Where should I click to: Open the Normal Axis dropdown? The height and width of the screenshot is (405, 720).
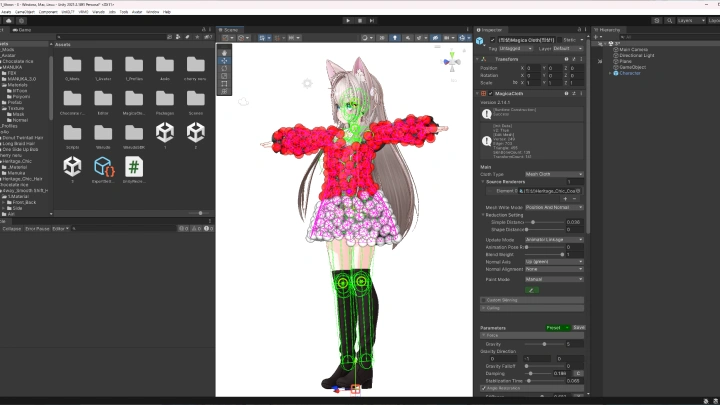tap(554, 262)
